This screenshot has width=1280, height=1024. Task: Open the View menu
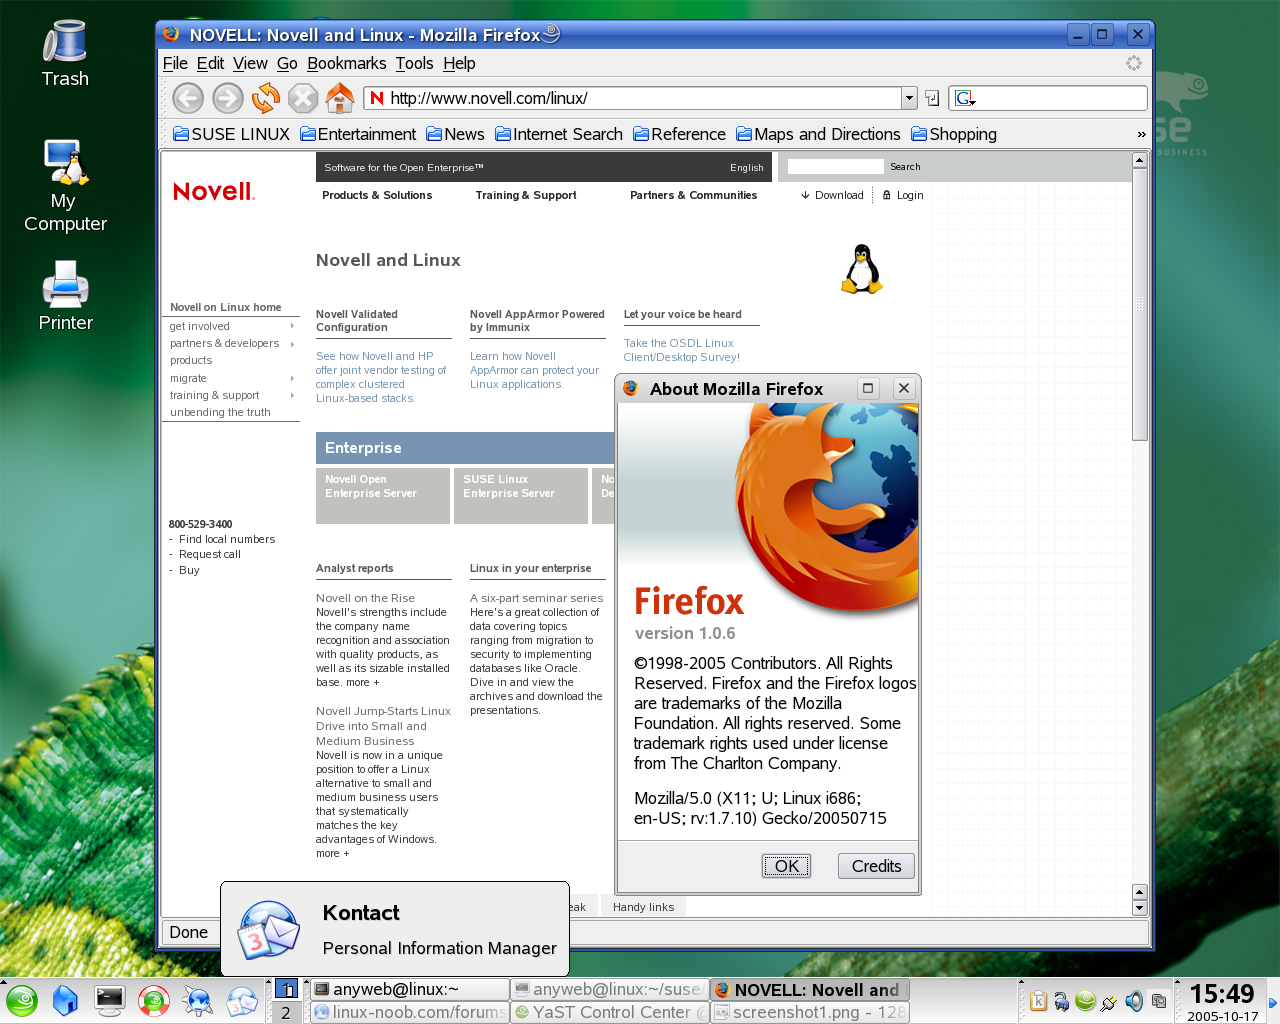pos(250,63)
